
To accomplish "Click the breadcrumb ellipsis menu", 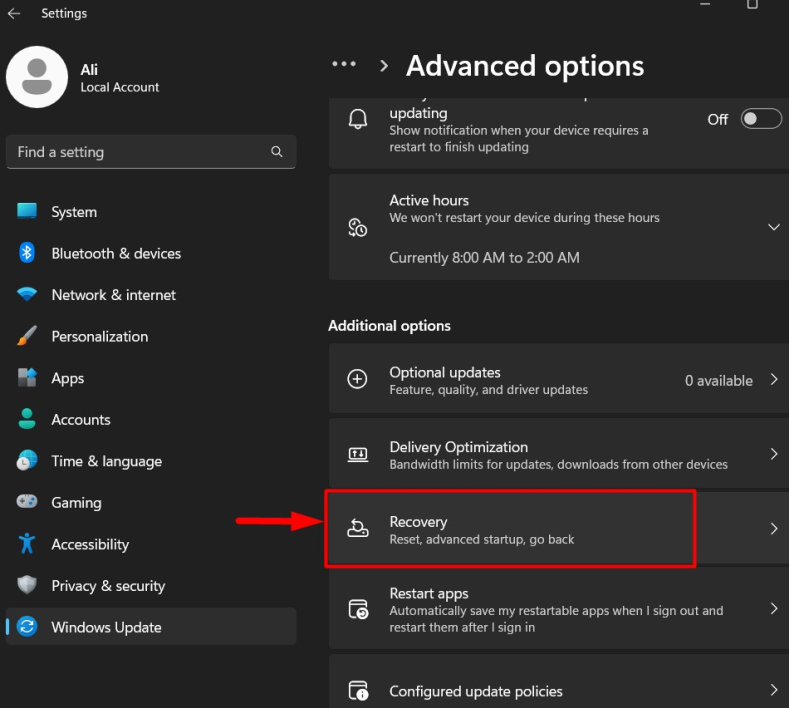I will pos(344,64).
